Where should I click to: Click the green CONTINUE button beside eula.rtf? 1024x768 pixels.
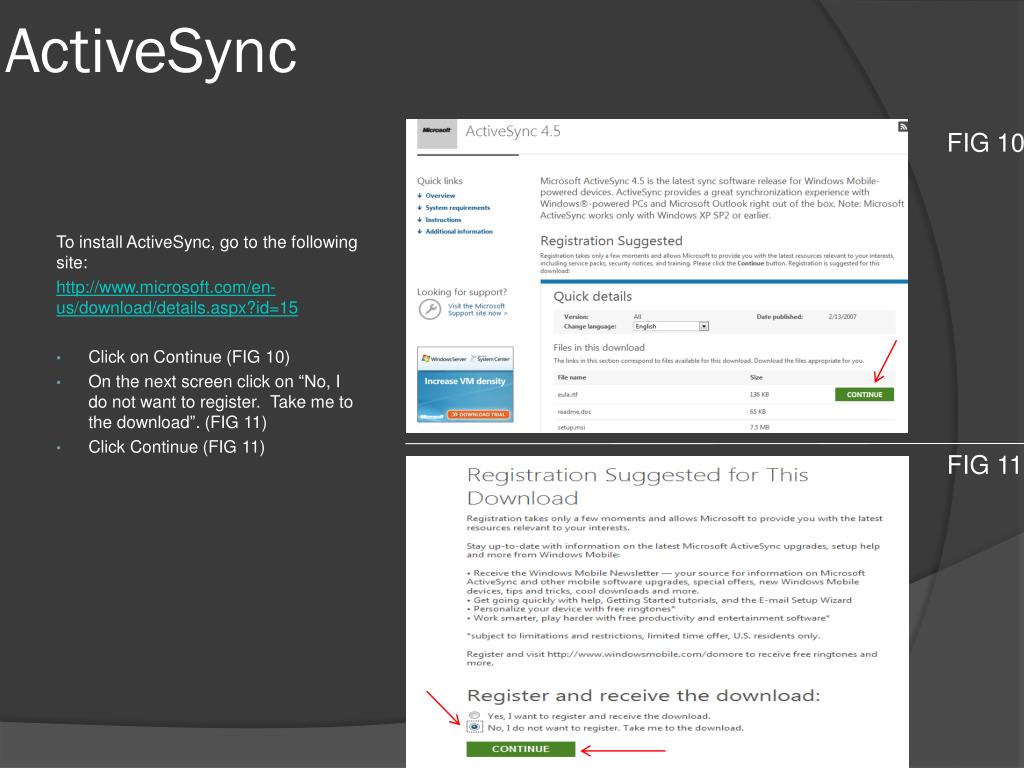point(864,394)
